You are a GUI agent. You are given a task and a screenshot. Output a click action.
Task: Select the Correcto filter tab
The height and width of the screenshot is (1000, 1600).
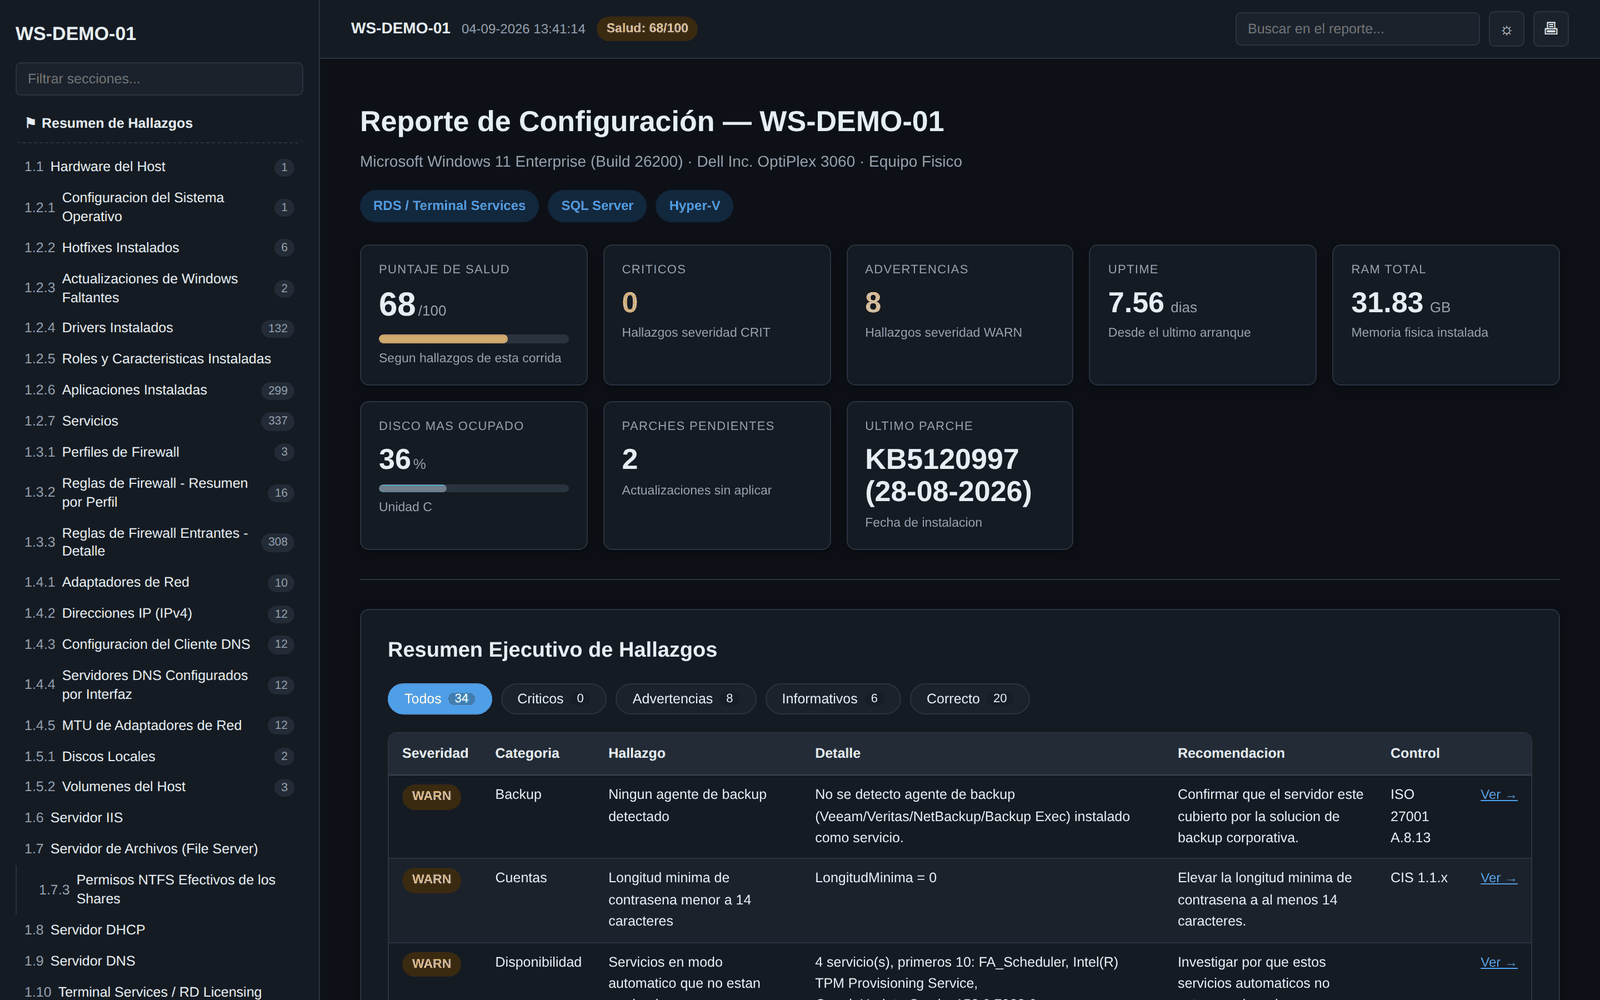tap(969, 699)
